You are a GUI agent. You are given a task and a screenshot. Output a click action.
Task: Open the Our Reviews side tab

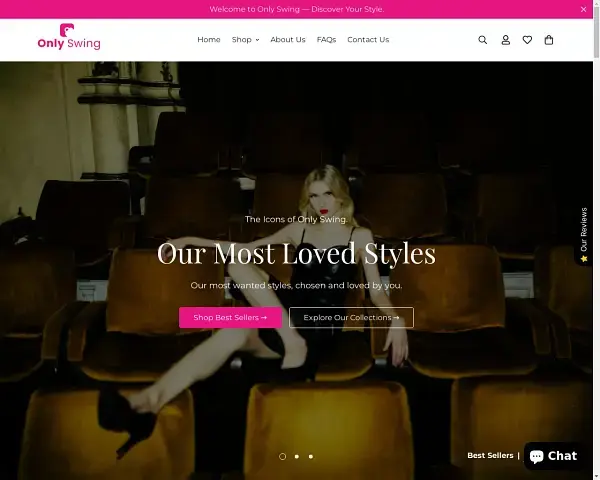pyautogui.click(x=585, y=236)
